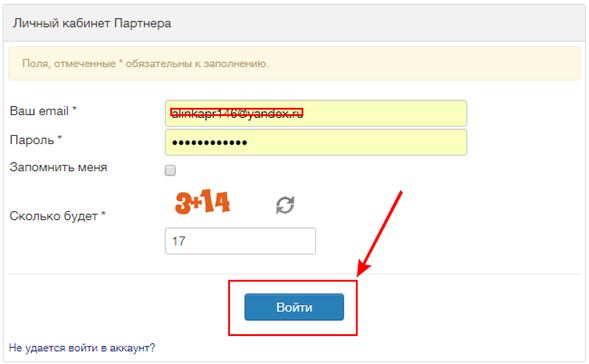Select the red highlight frame around Войти
Viewport: 589px width, 364px height.
pyautogui.click(x=293, y=308)
